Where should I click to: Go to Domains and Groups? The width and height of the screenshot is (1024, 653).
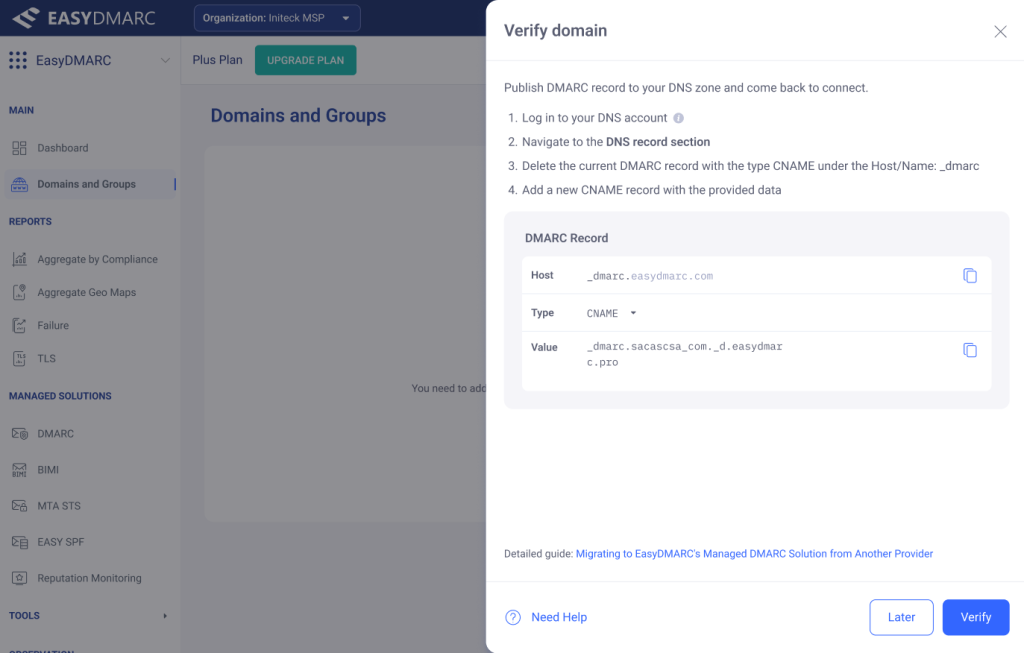86,184
